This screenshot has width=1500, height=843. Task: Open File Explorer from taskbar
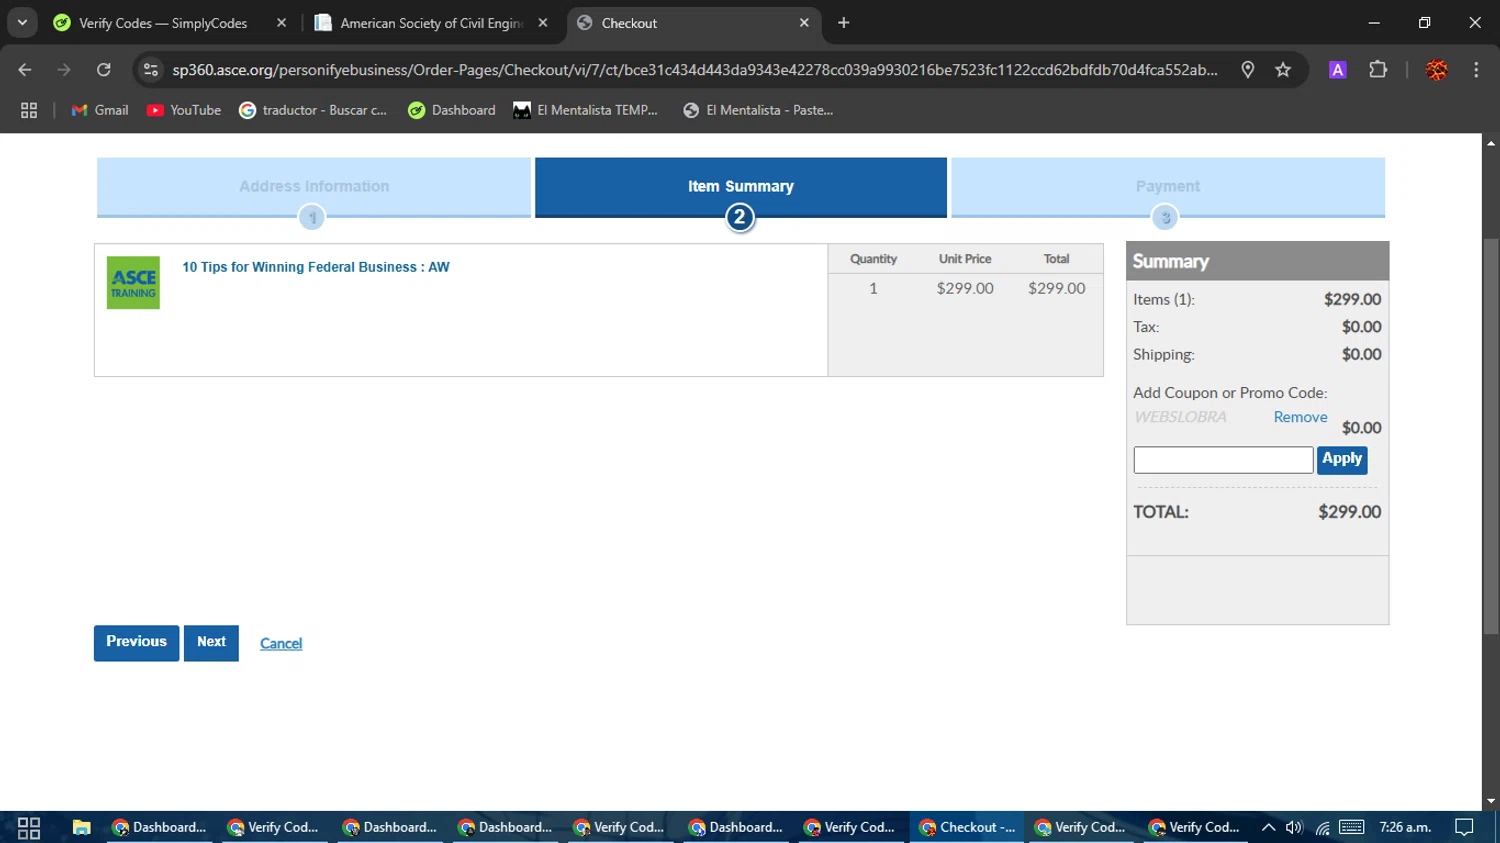(81, 828)
